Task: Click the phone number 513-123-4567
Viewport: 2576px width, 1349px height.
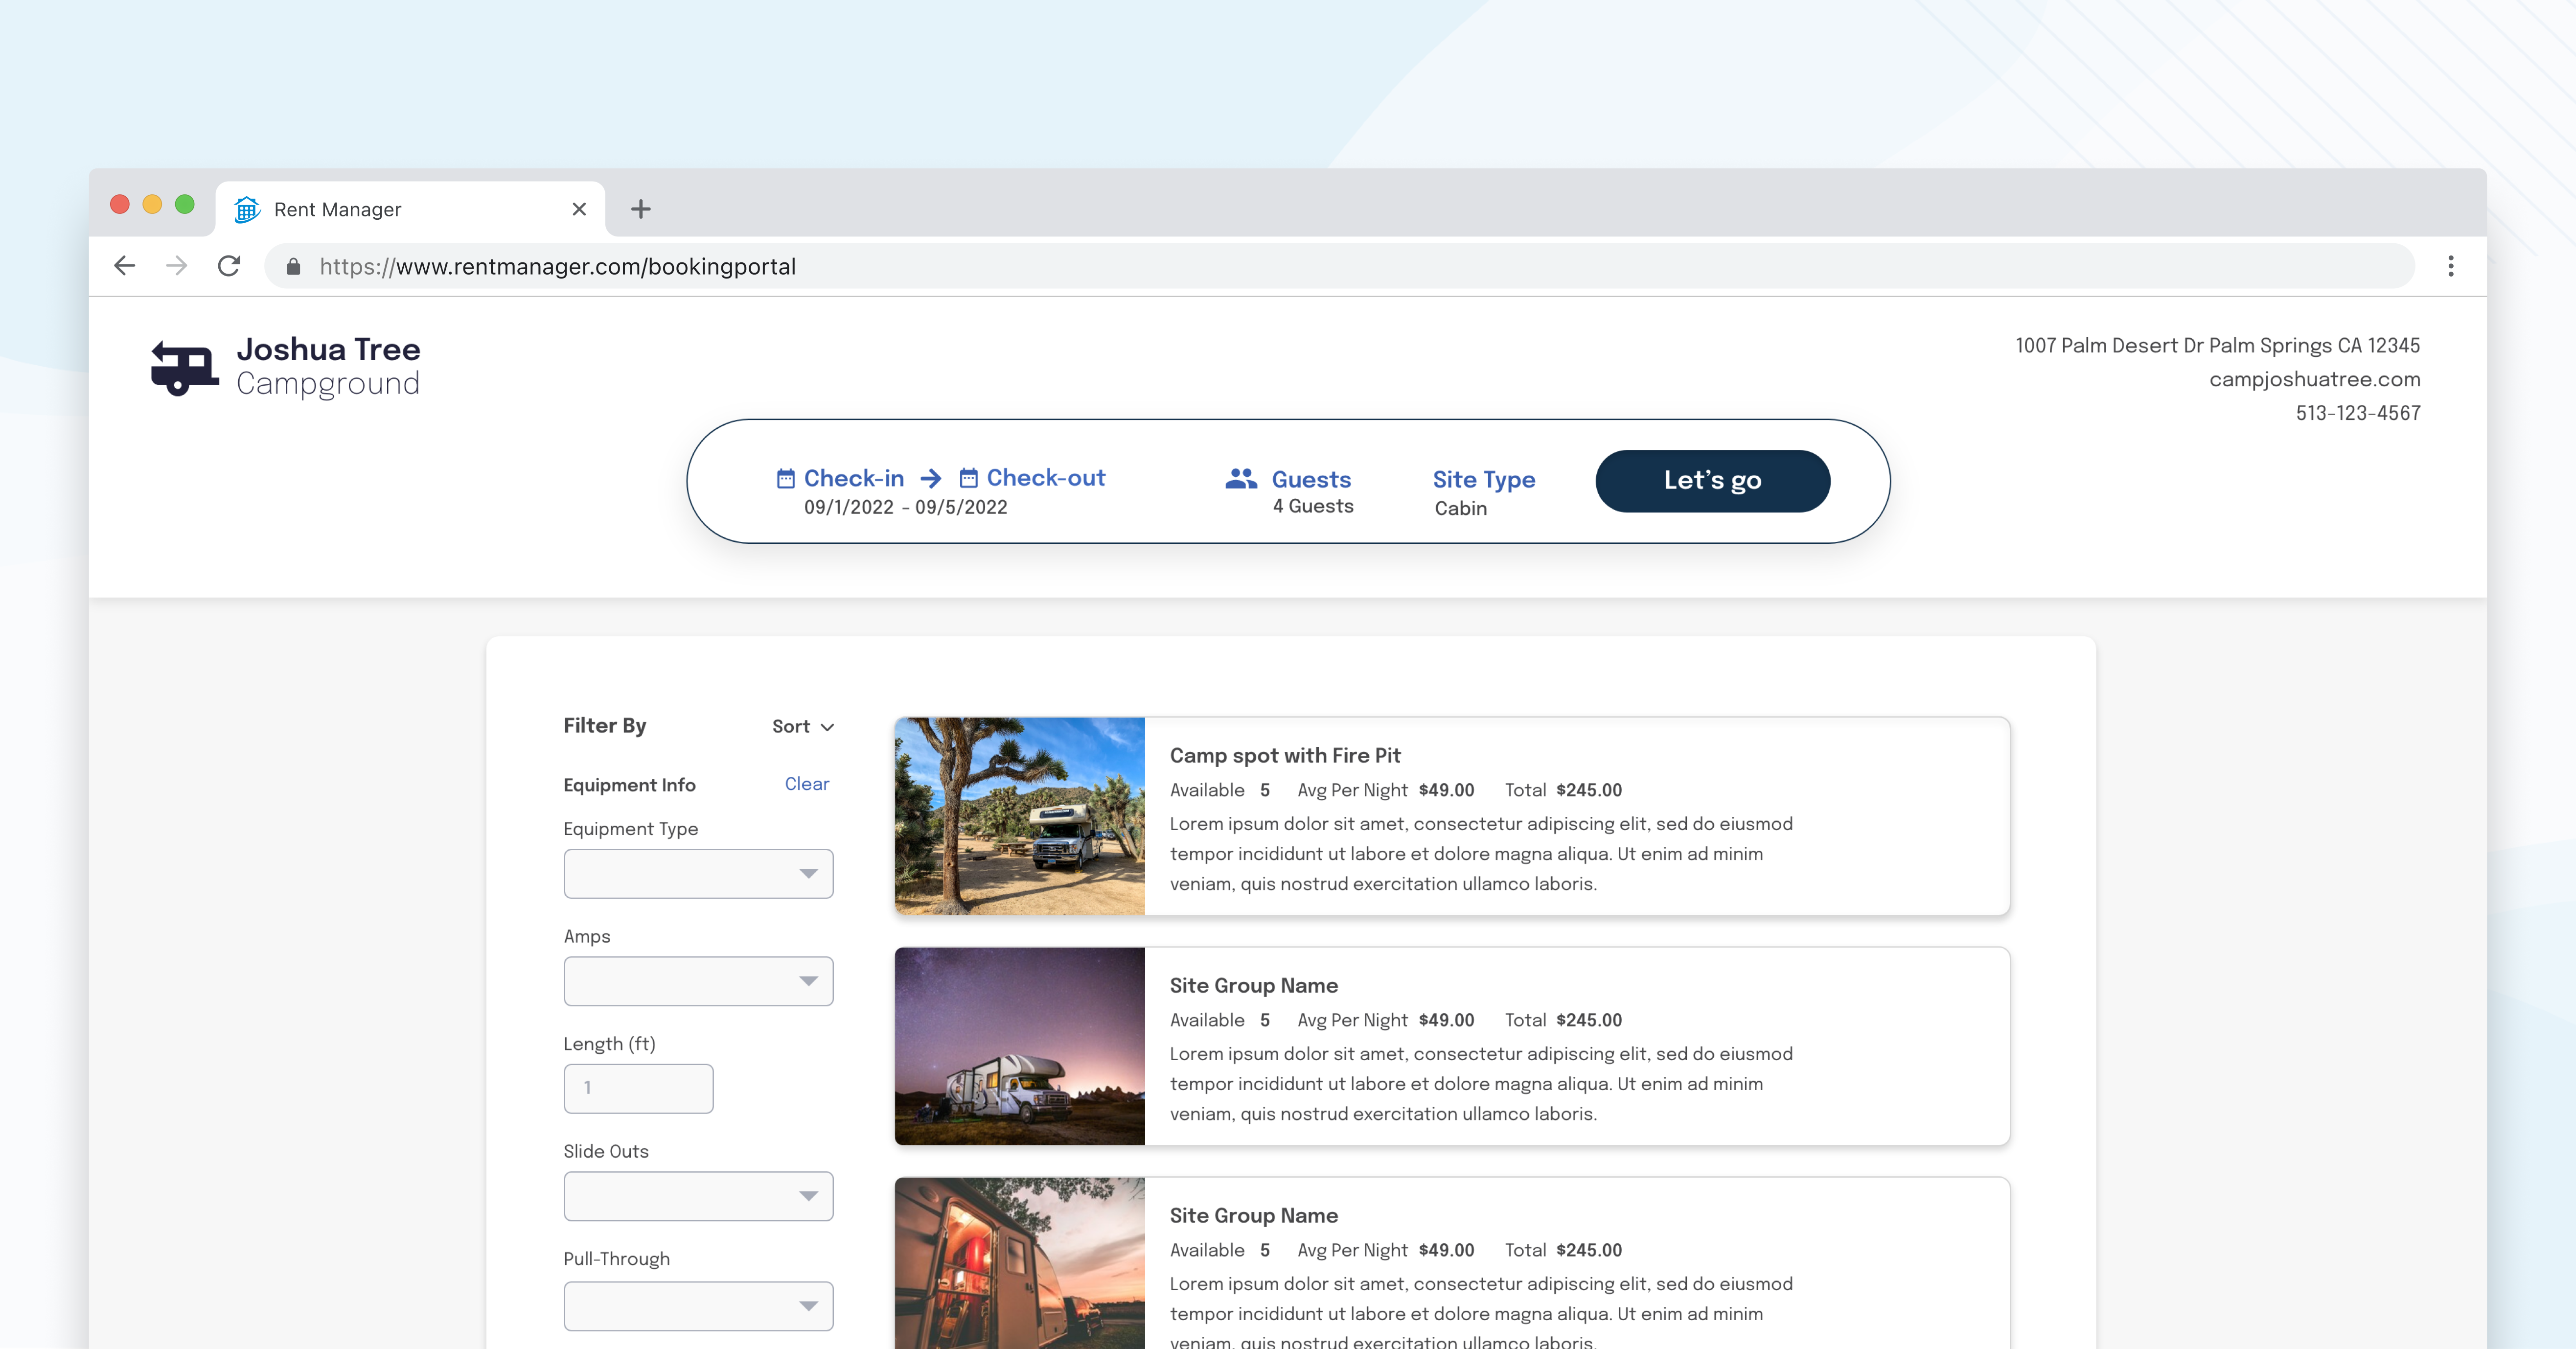Action: pos(2358,413)
